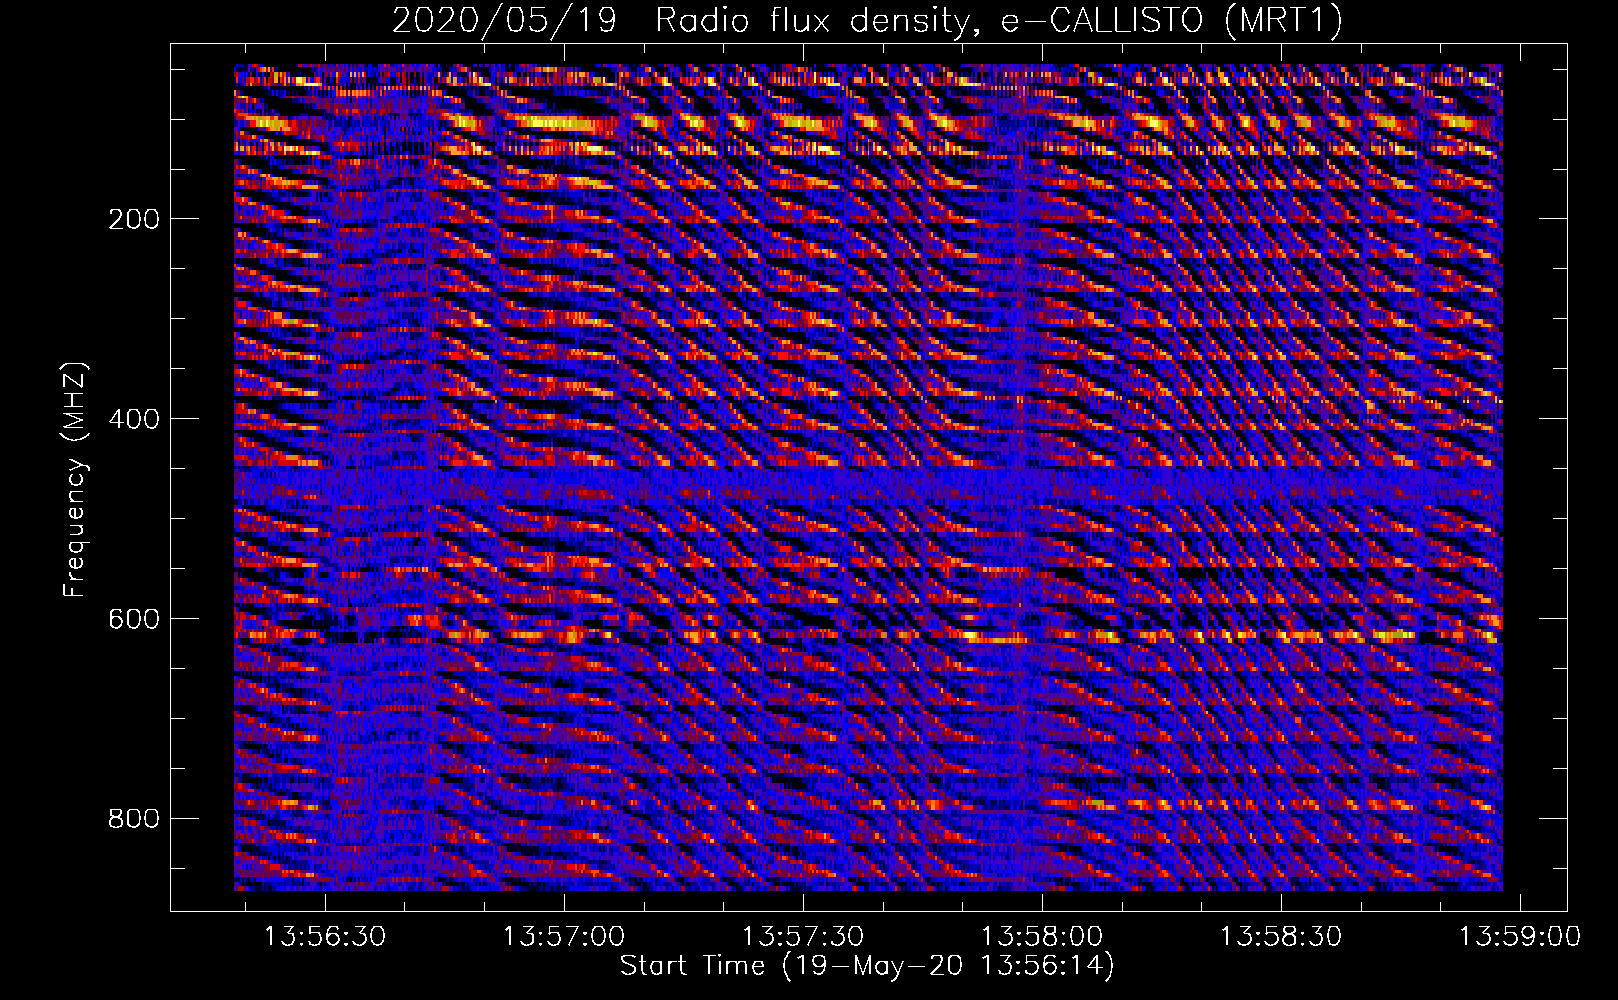1618x1000 pixels.
Task: Click the 13:58:00 time tick label
Action: coord(1042,937)
